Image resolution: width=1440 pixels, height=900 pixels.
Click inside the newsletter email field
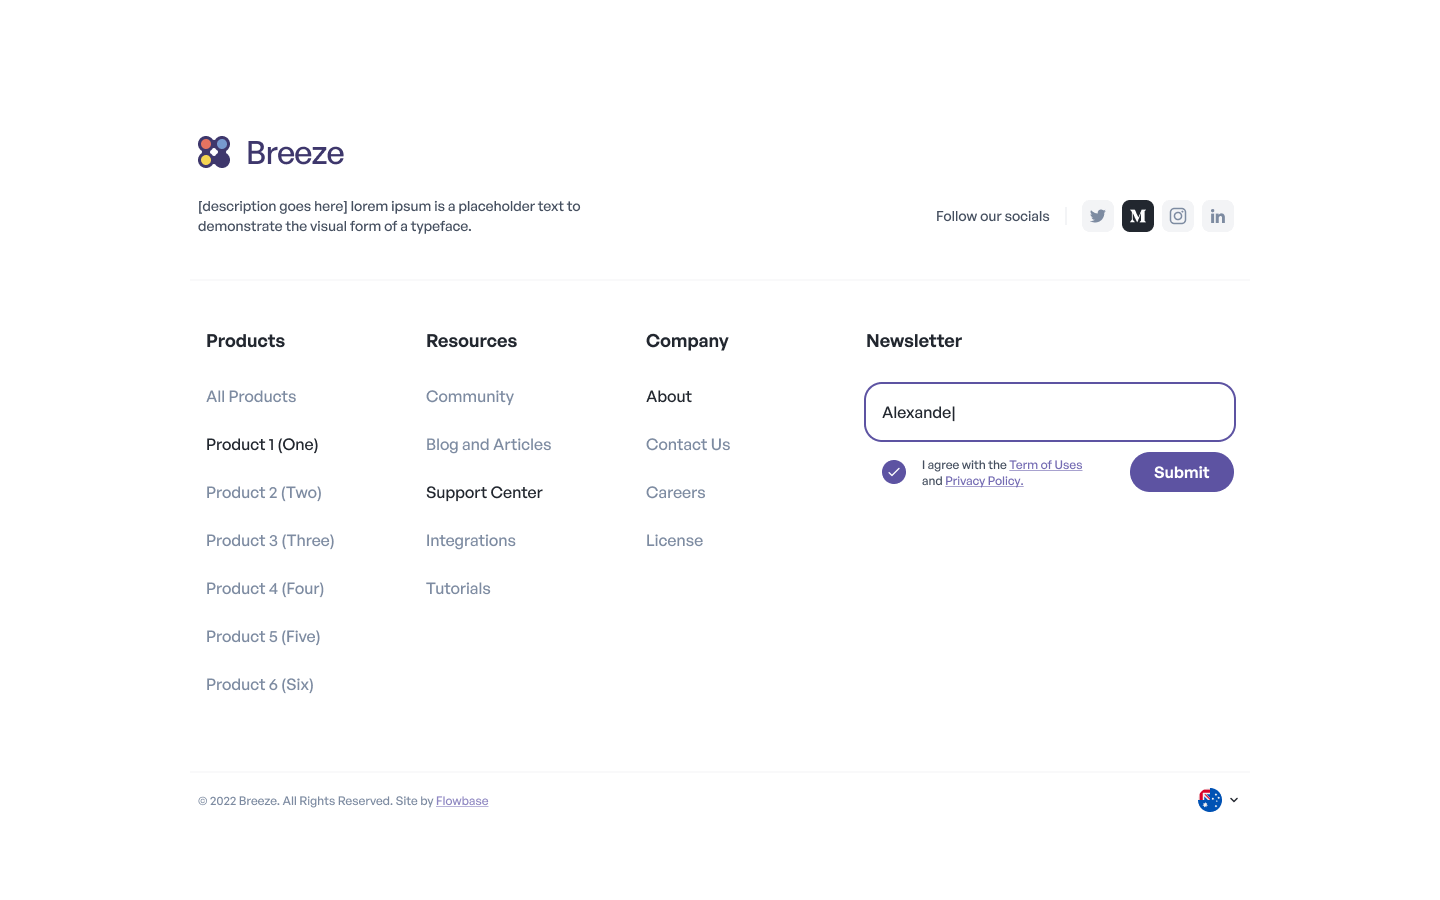1049,412
